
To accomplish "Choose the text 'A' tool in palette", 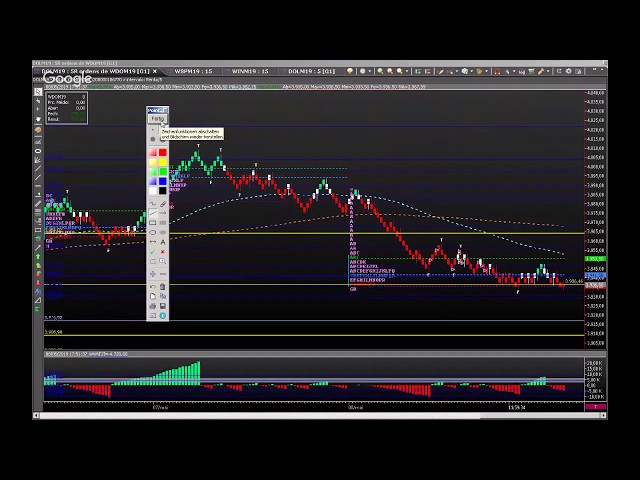I will pos(162,241).
